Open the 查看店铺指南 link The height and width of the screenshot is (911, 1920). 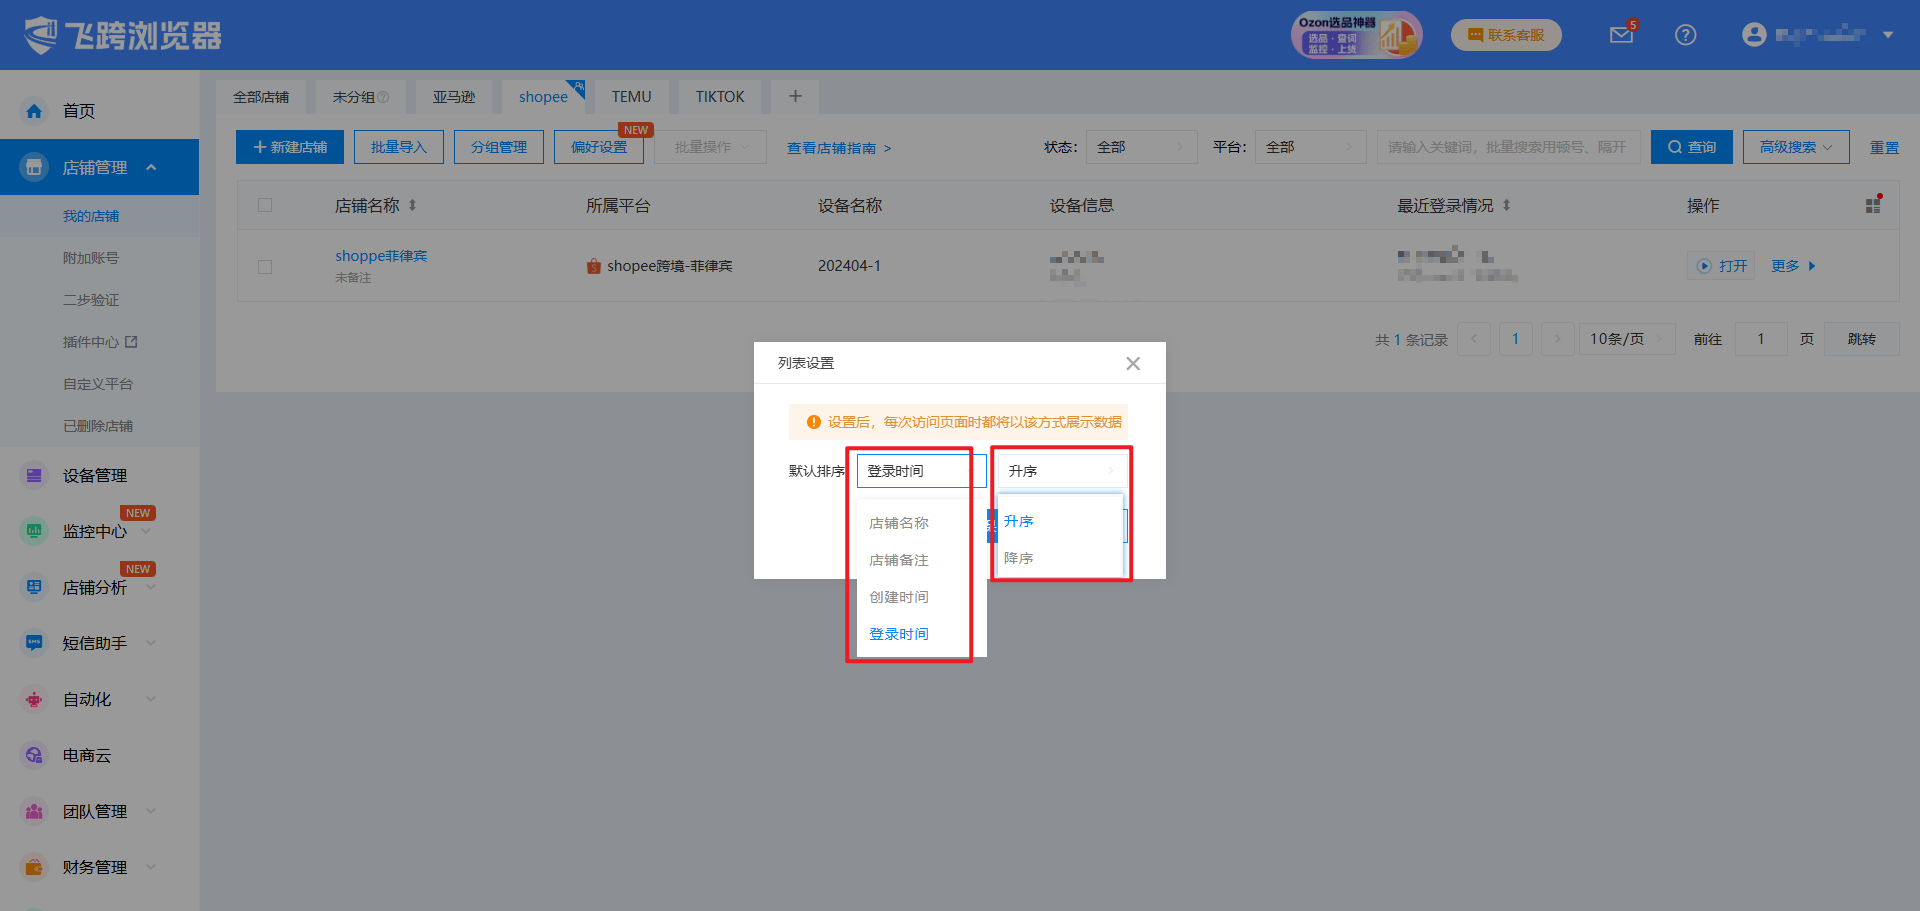(838, 148)
